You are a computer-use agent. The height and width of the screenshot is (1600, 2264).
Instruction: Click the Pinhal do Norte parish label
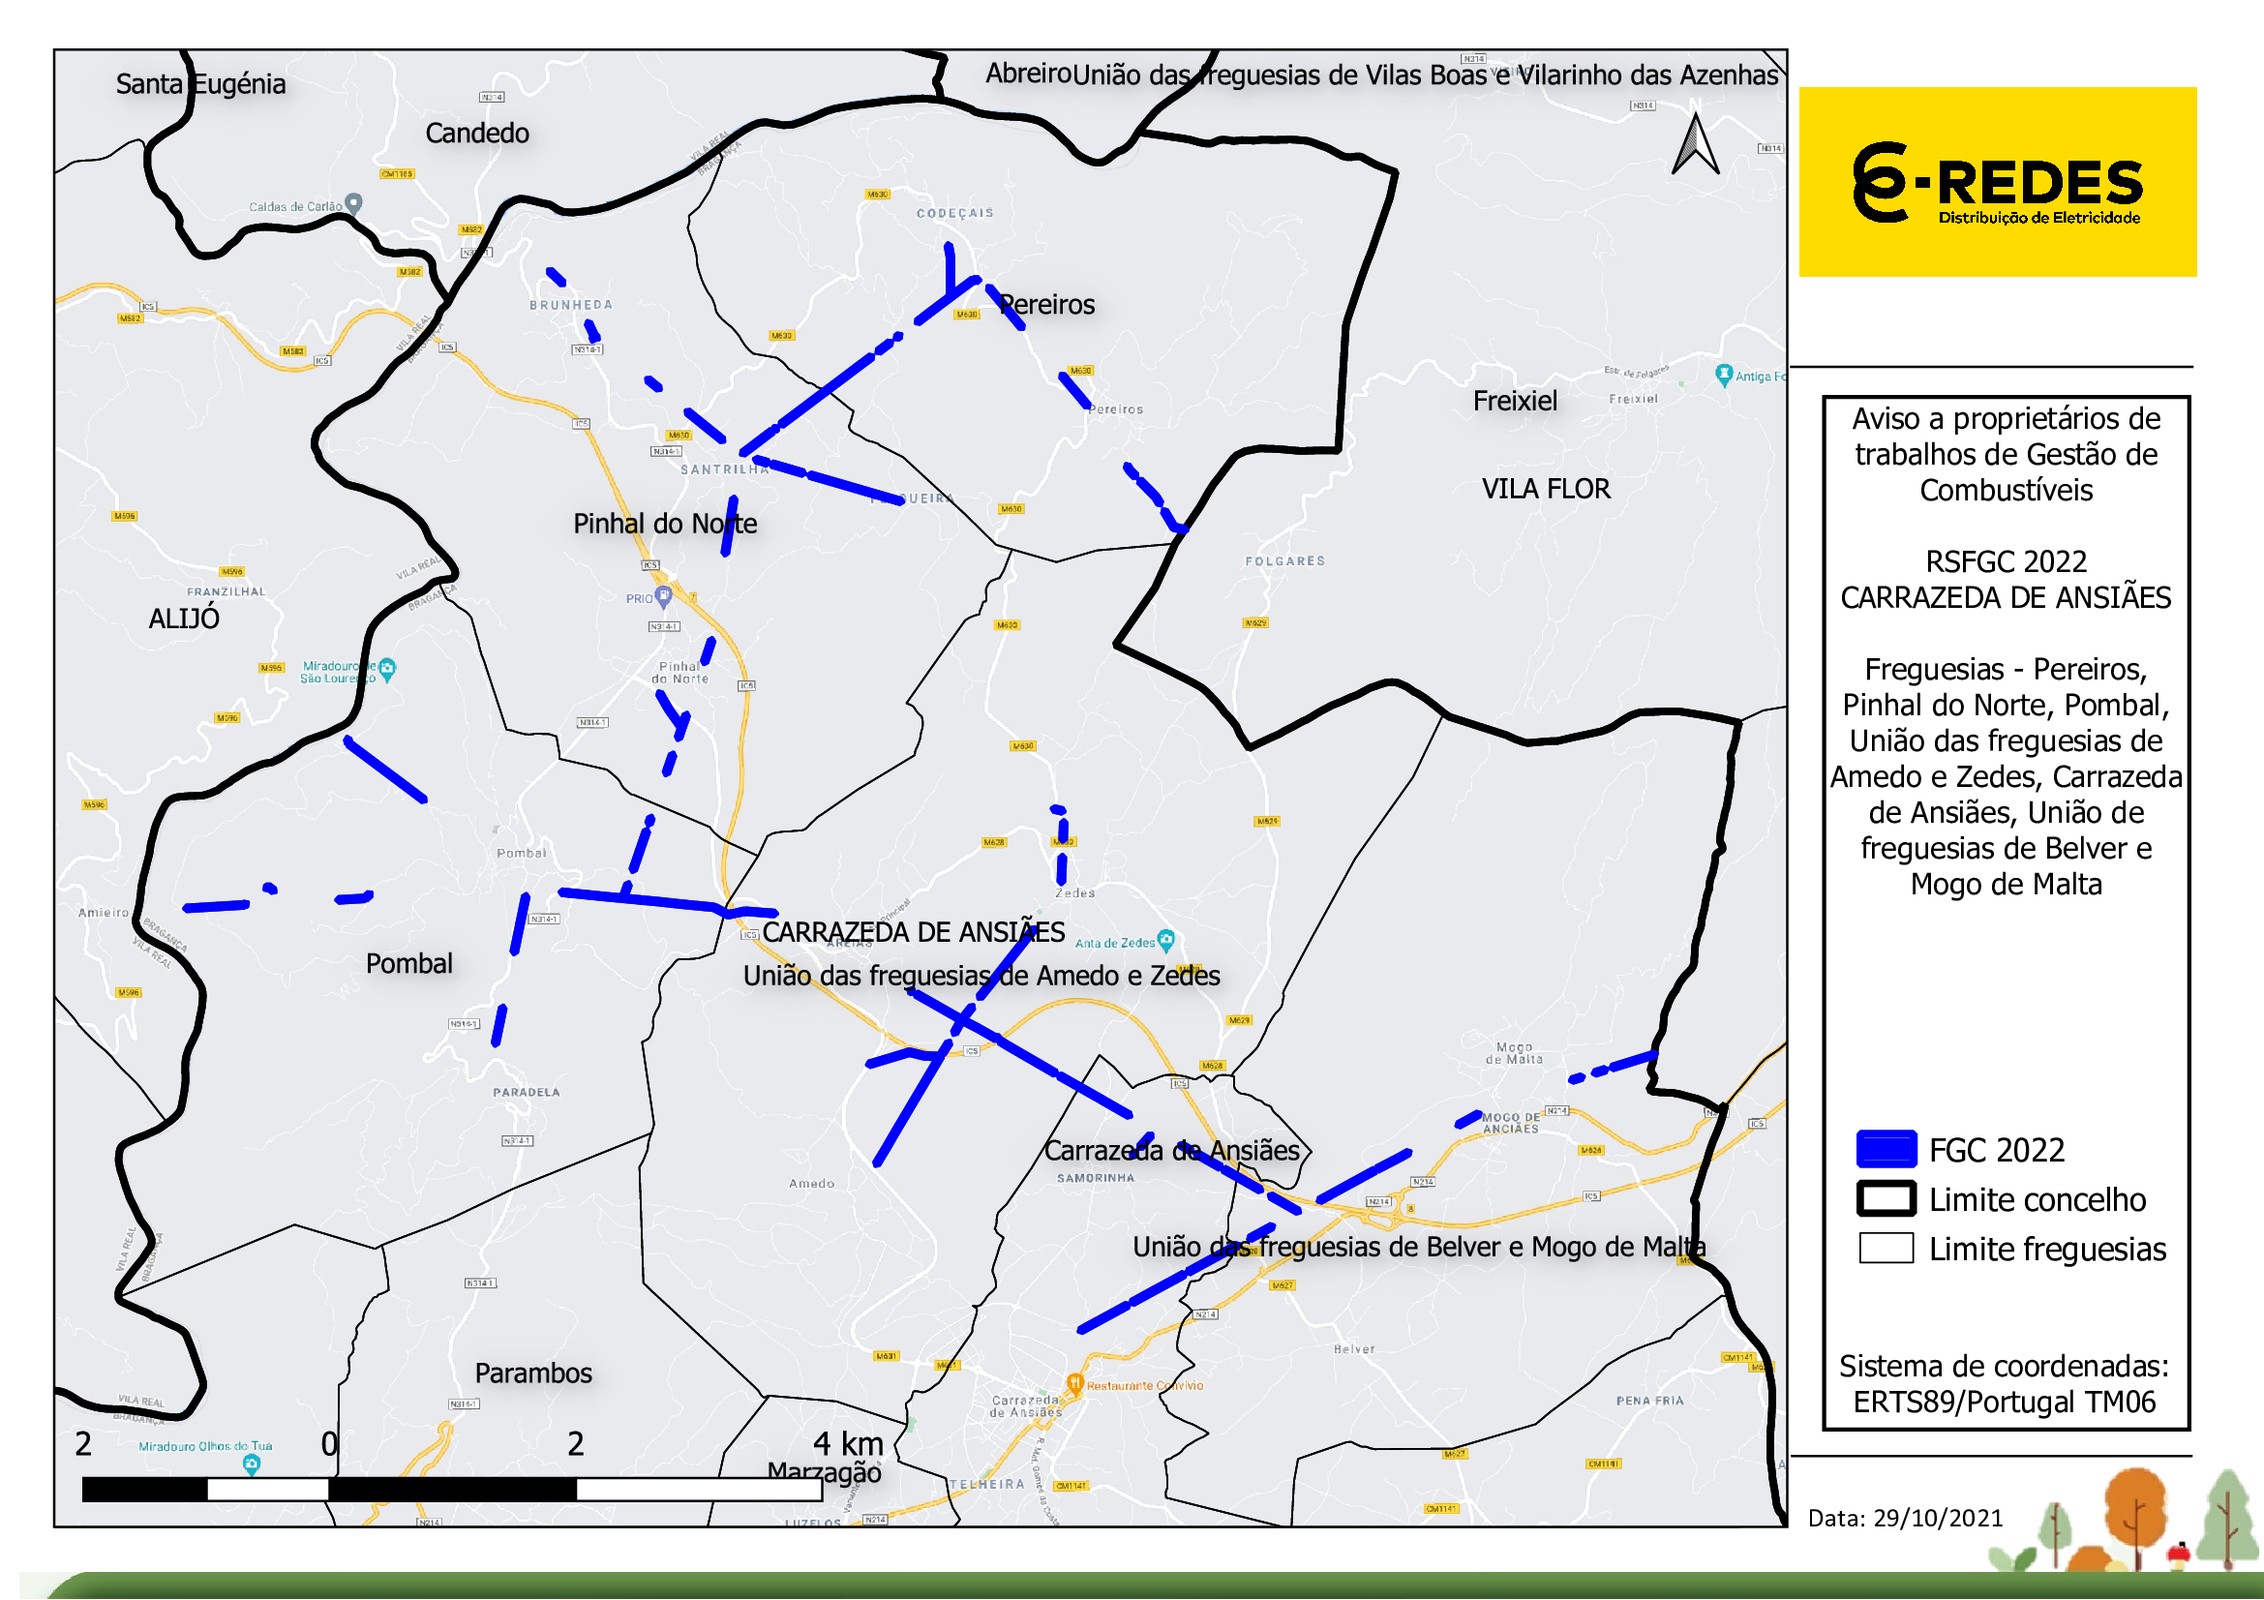tap(665, 523)
